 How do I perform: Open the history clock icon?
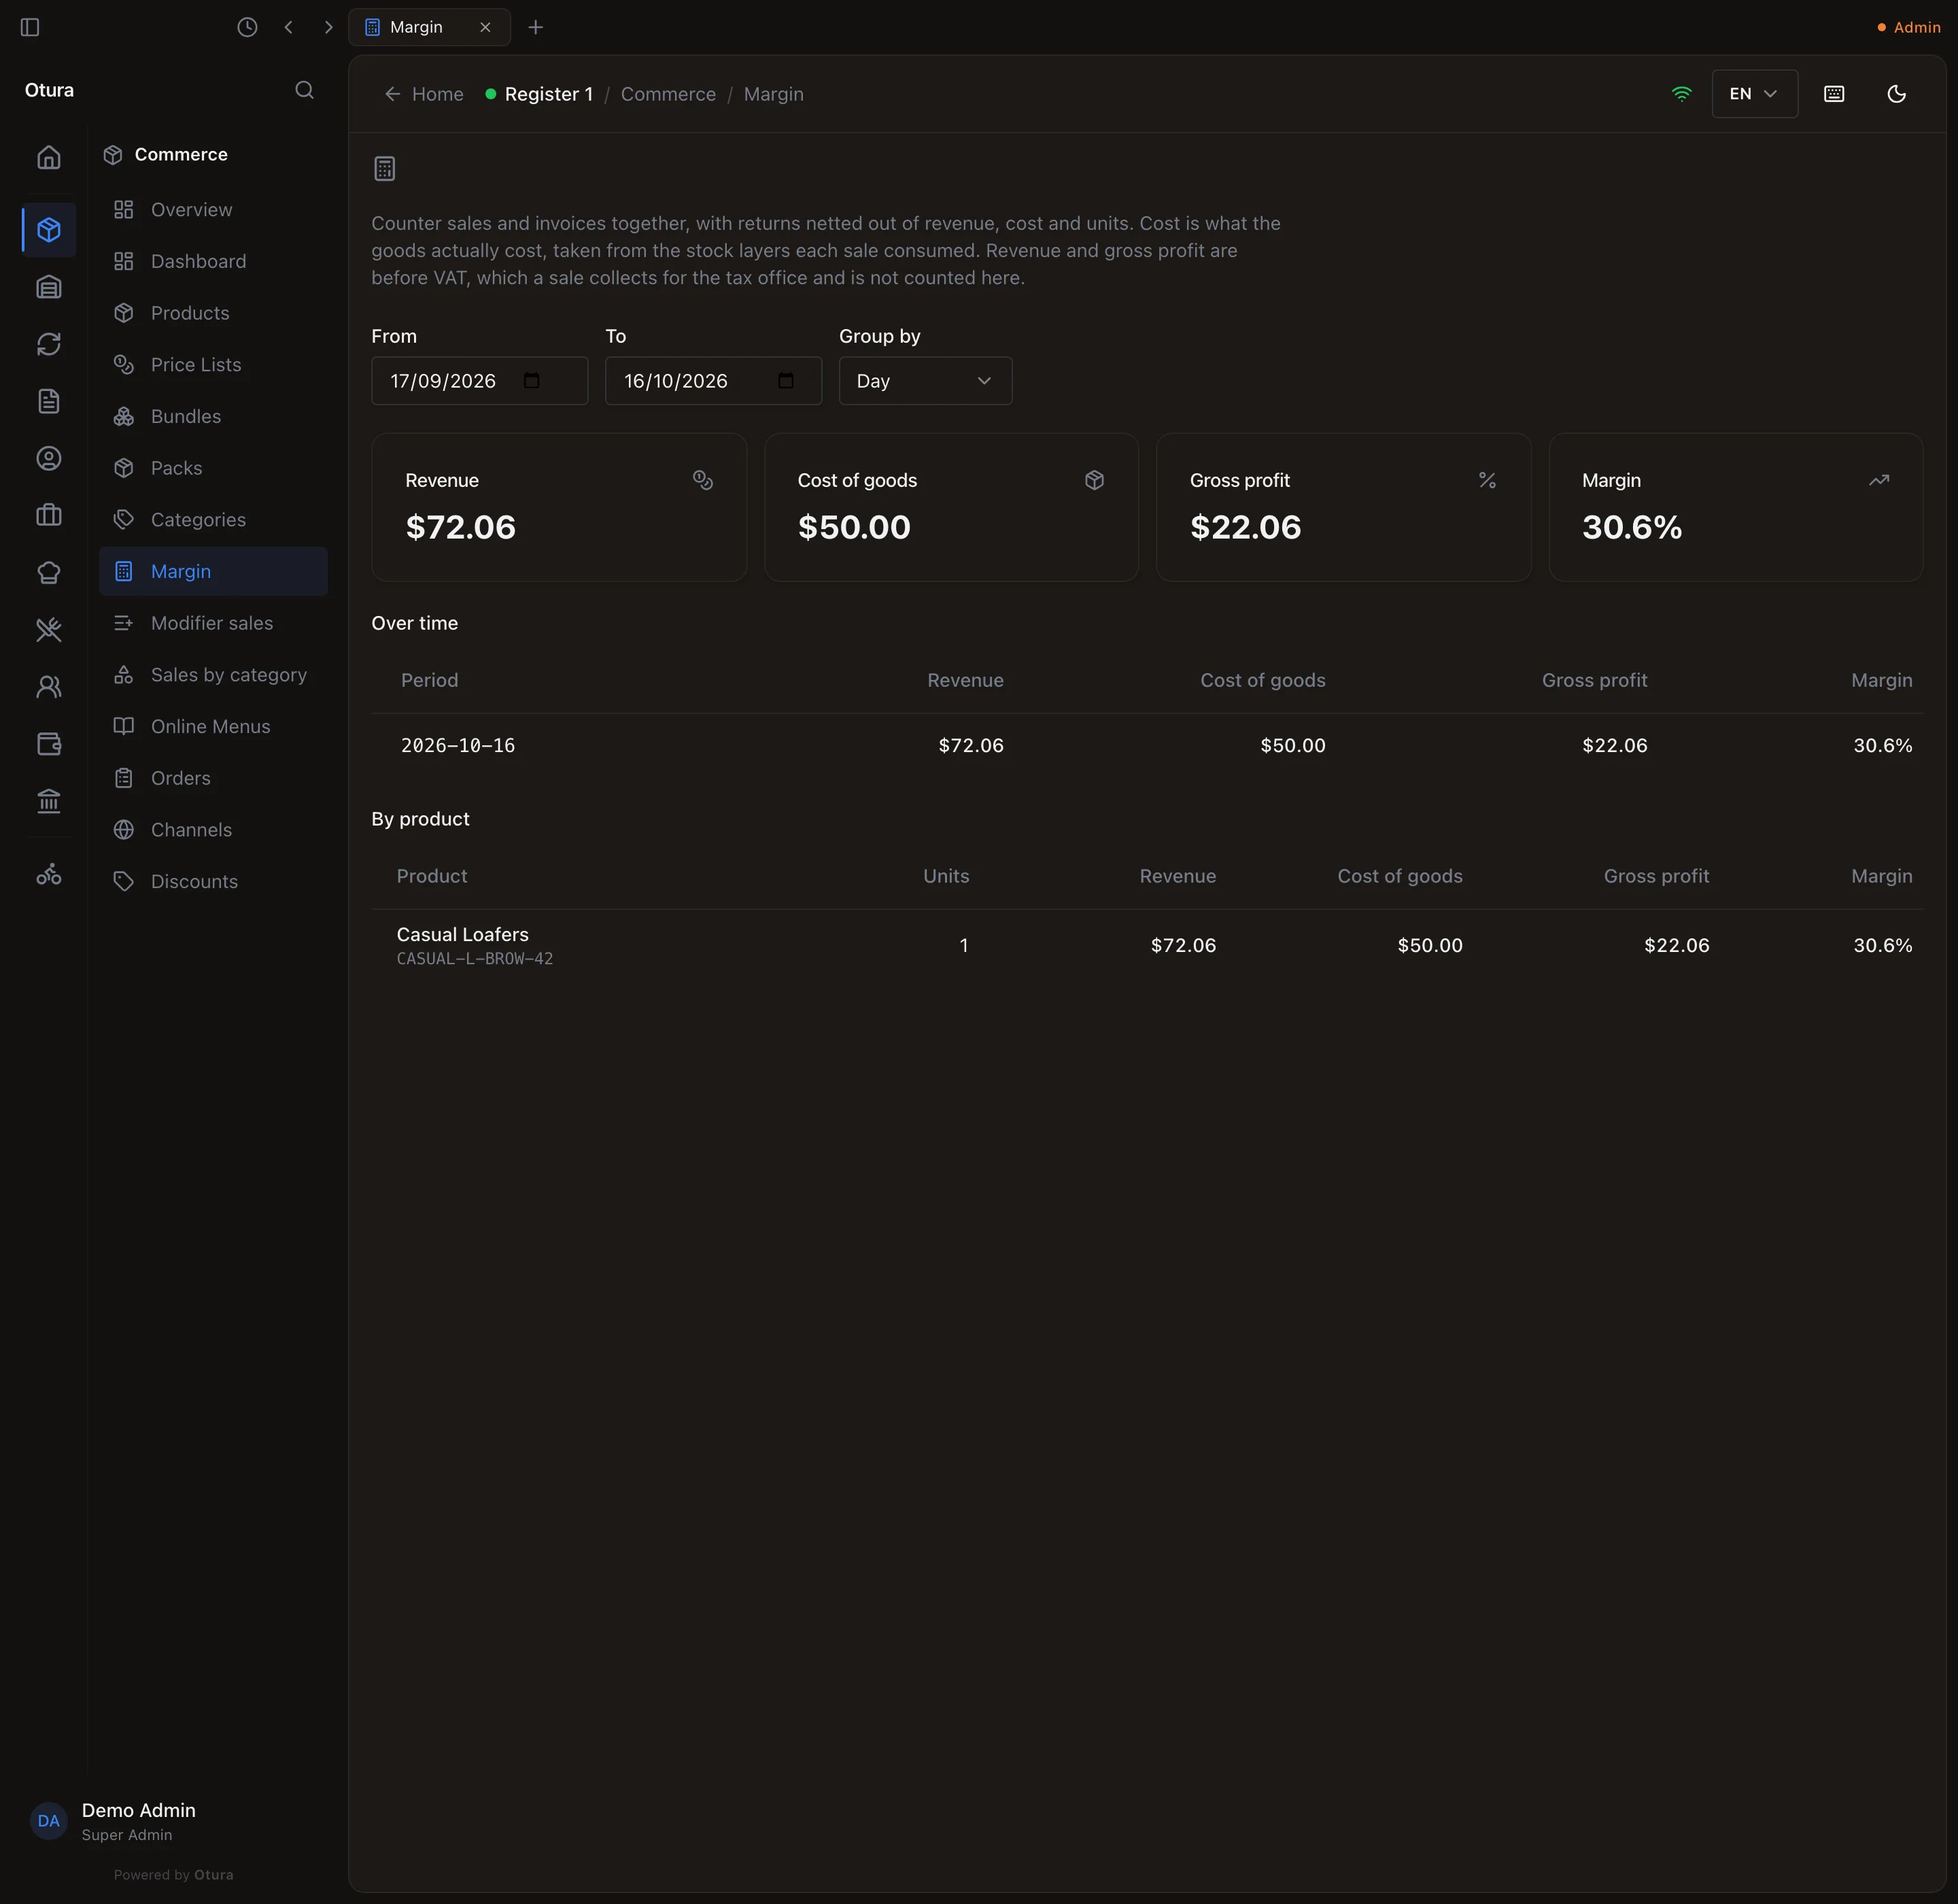247,27
